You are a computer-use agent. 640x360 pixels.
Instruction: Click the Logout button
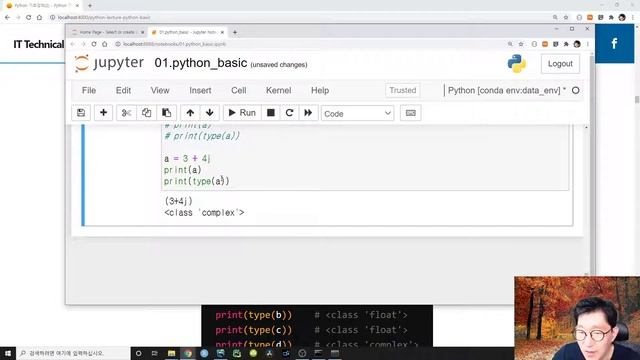pyautogui.click(x=560, y=64)
